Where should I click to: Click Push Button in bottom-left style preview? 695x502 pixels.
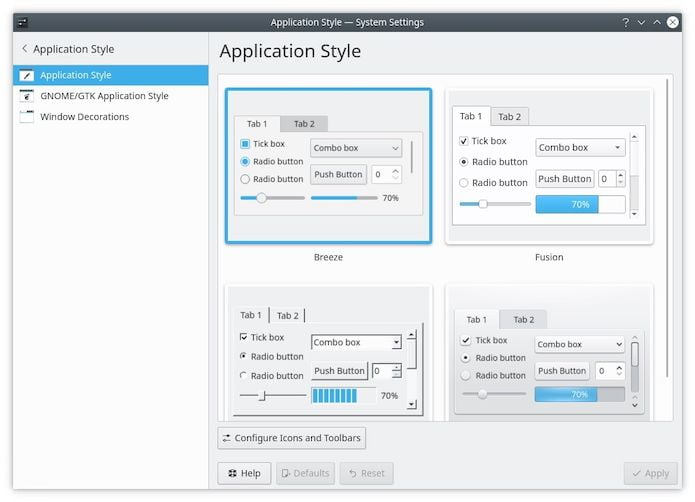(x=339, y=371)
